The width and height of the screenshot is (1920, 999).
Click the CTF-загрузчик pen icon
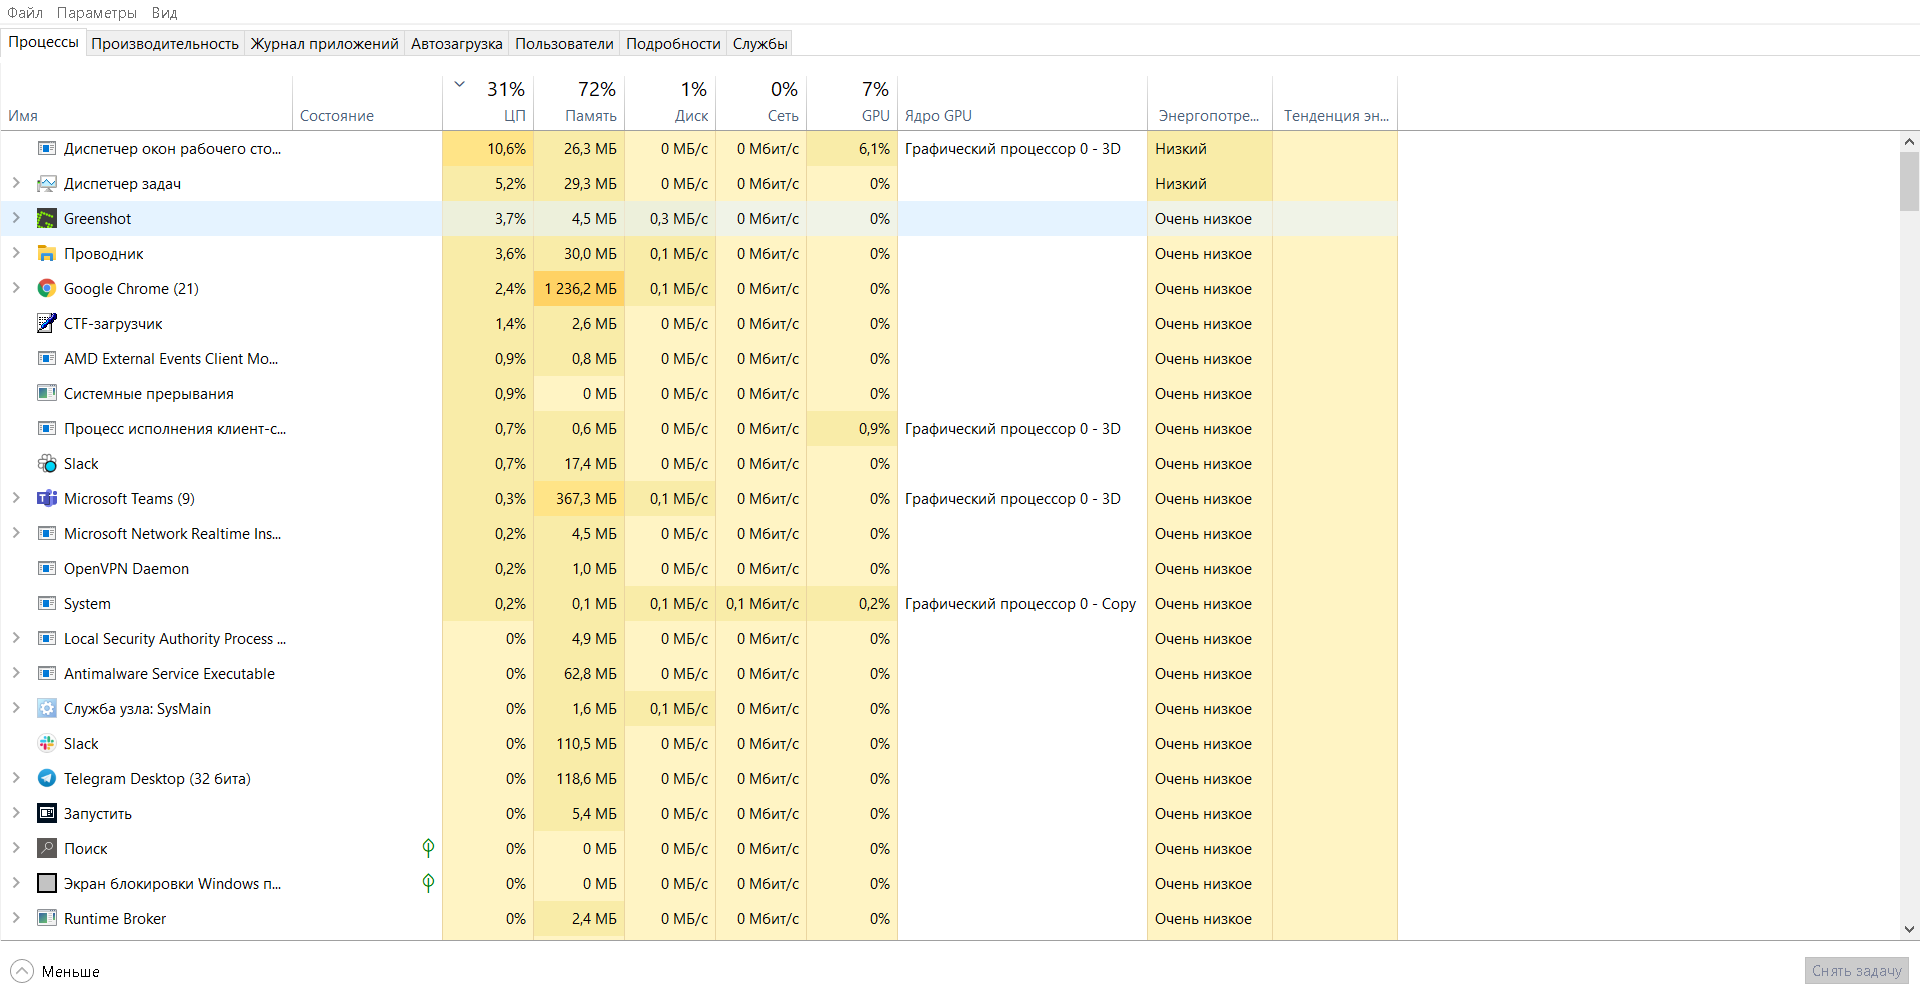coord(46,324)
